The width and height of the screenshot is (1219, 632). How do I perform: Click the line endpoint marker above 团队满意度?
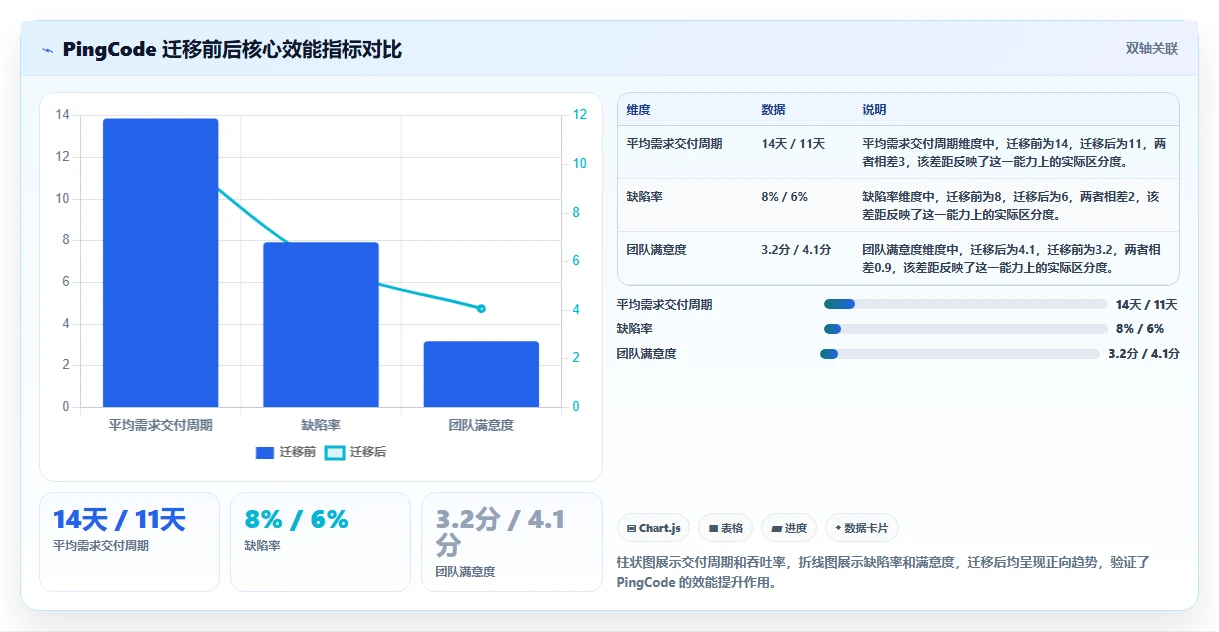(x=481, y=308)
